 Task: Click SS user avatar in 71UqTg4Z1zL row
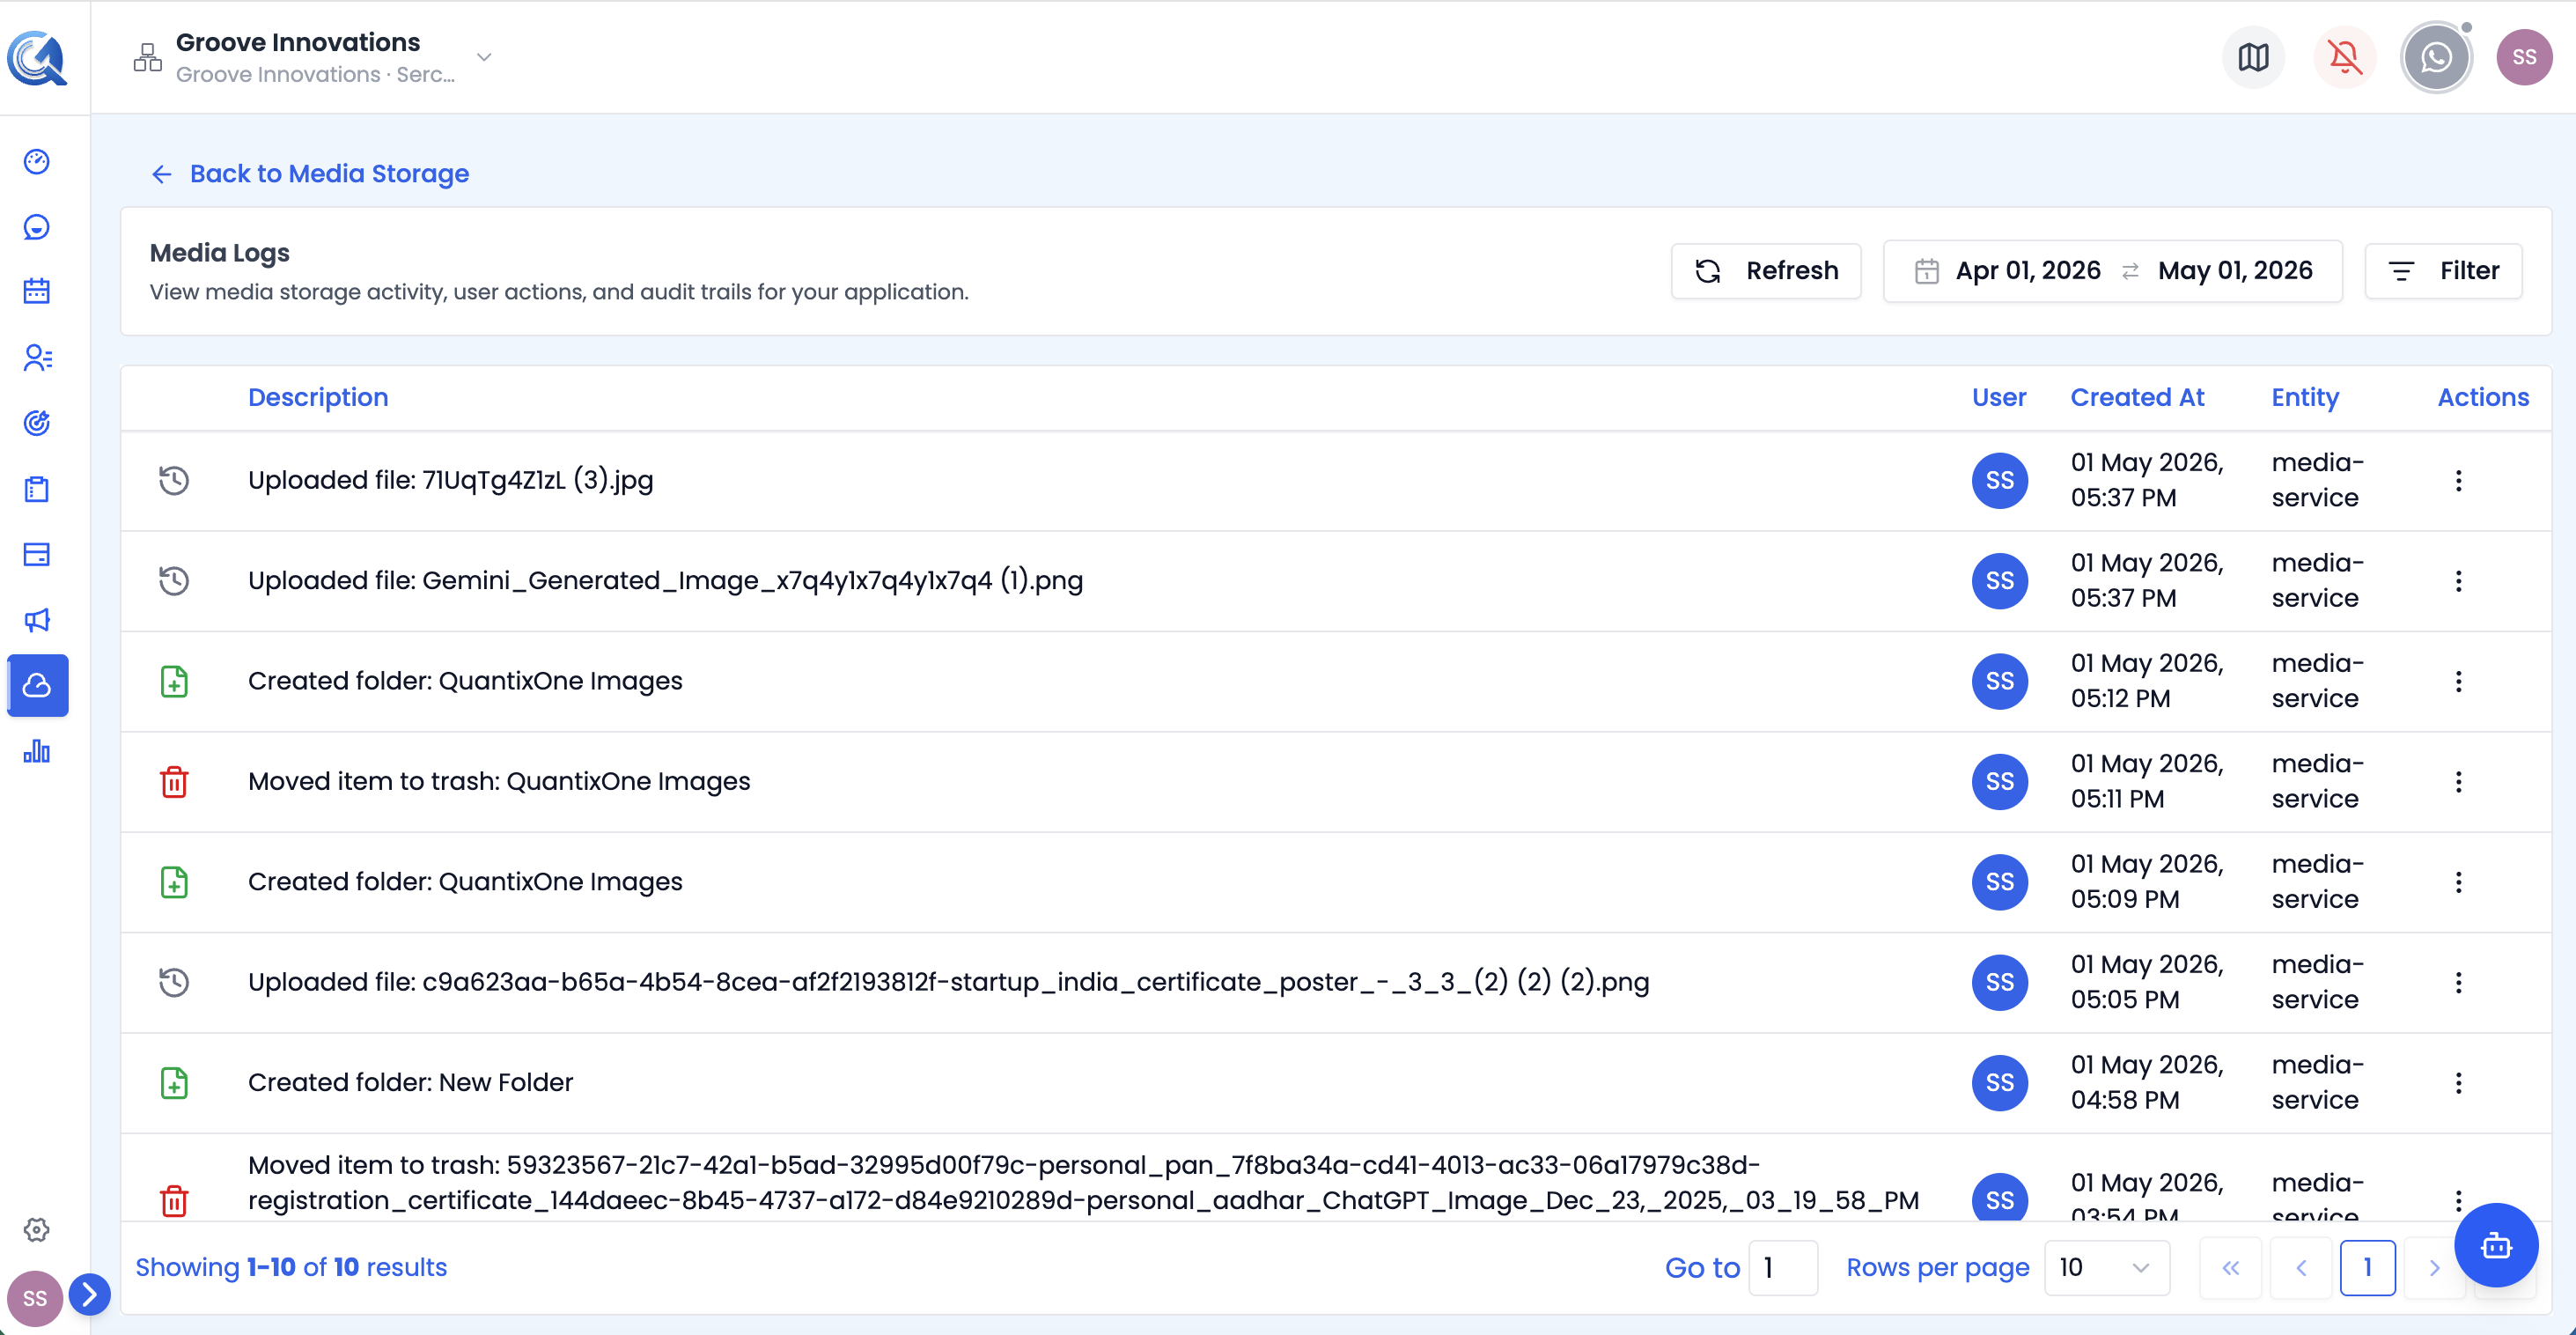click(x=1999, y=481)
